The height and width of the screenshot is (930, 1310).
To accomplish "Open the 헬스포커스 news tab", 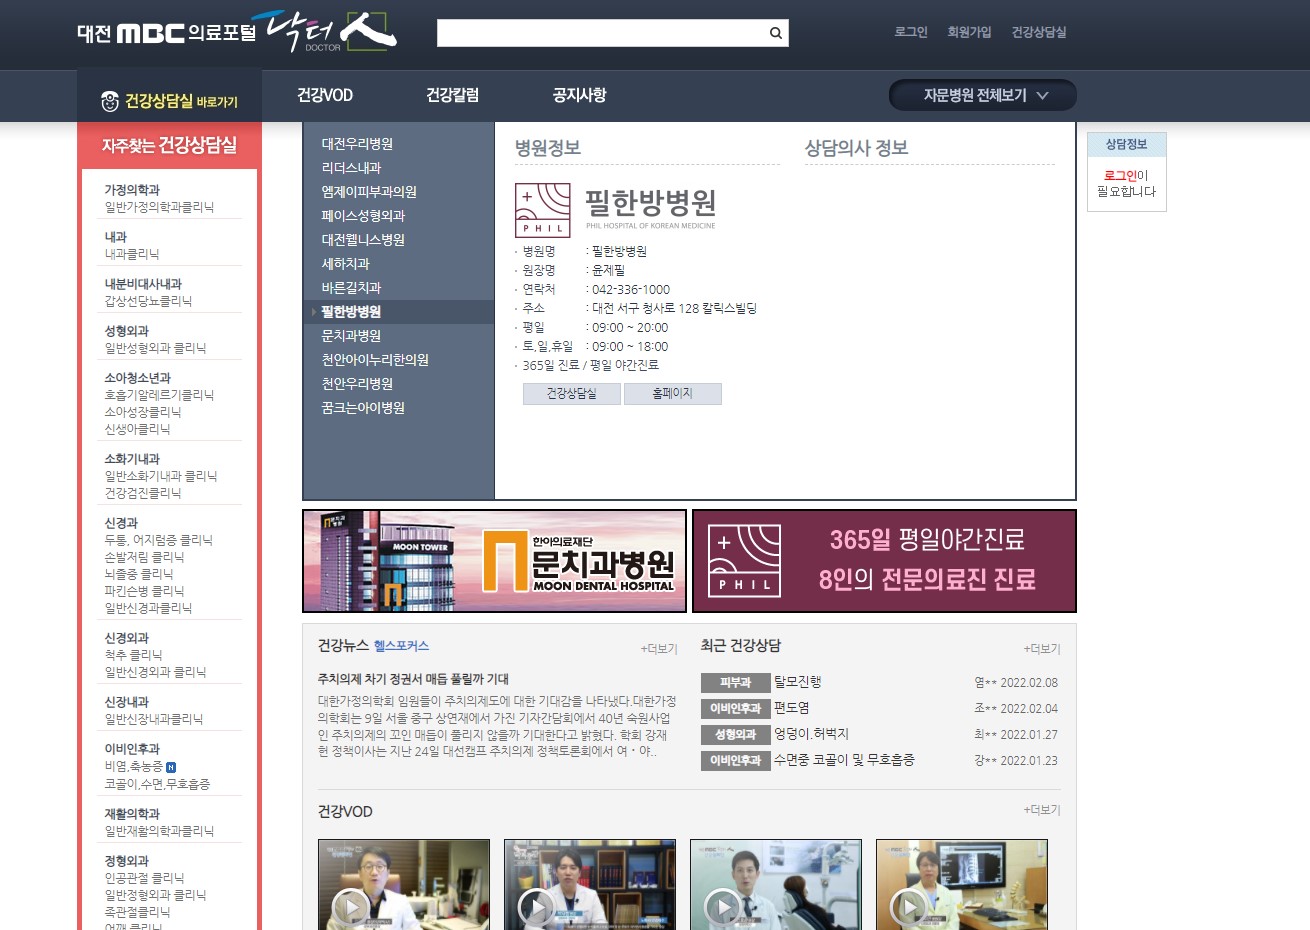I will coord(401,646).
